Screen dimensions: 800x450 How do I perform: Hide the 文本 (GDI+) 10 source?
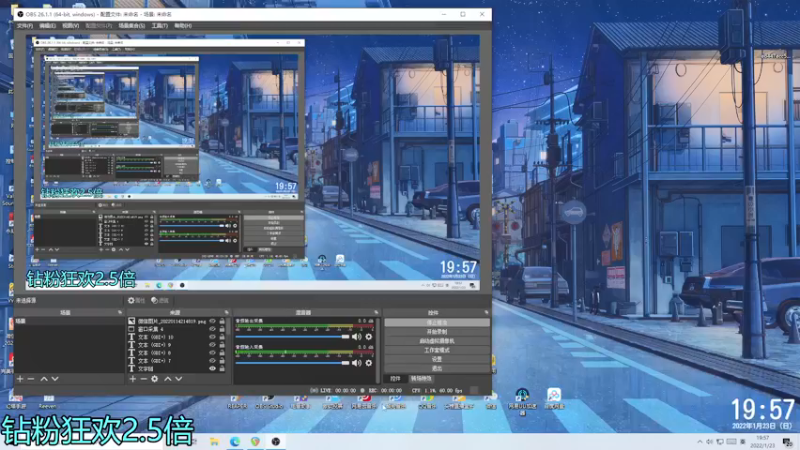coord(212,337)
